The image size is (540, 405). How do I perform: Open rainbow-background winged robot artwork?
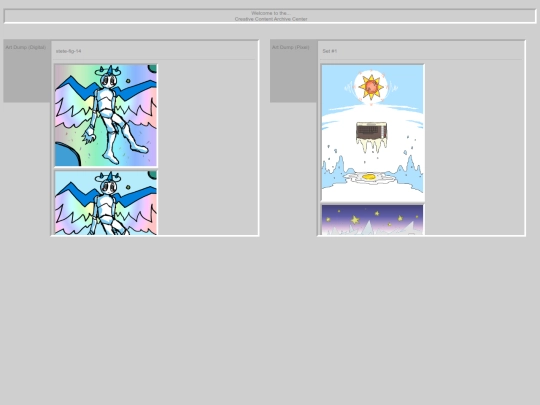click(x=106, y=115)
